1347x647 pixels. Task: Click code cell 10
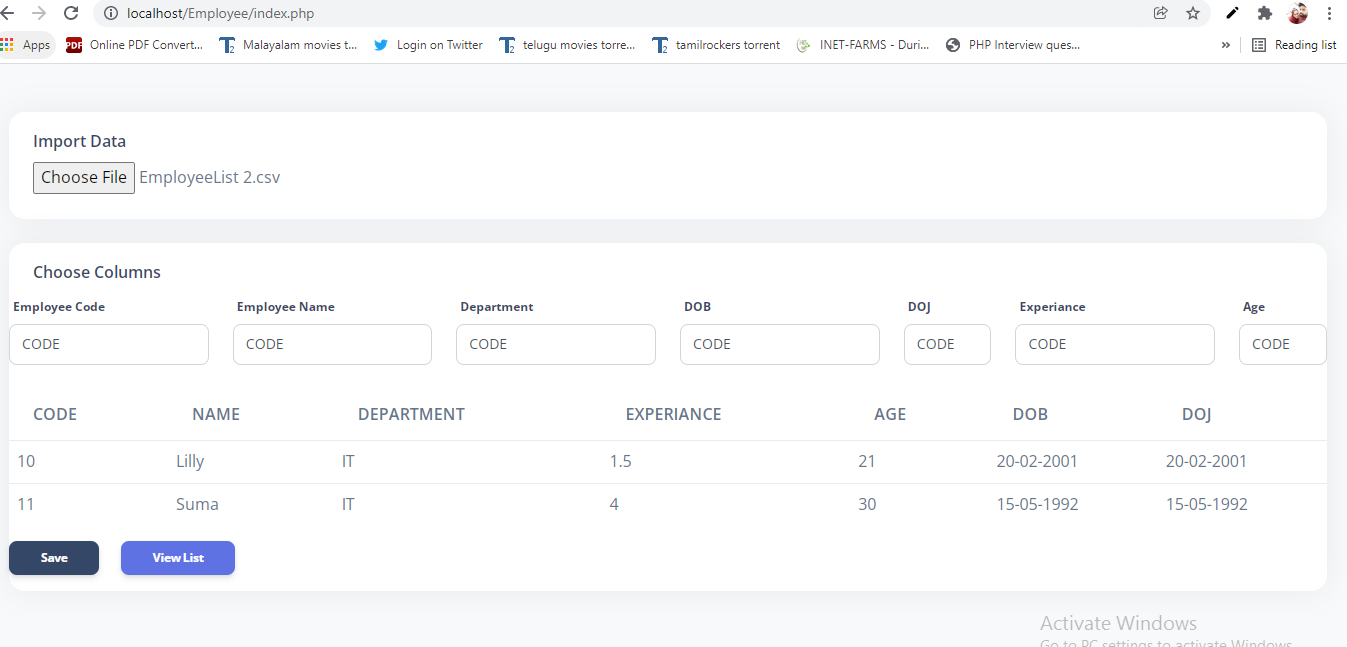(x=26, y=461)
